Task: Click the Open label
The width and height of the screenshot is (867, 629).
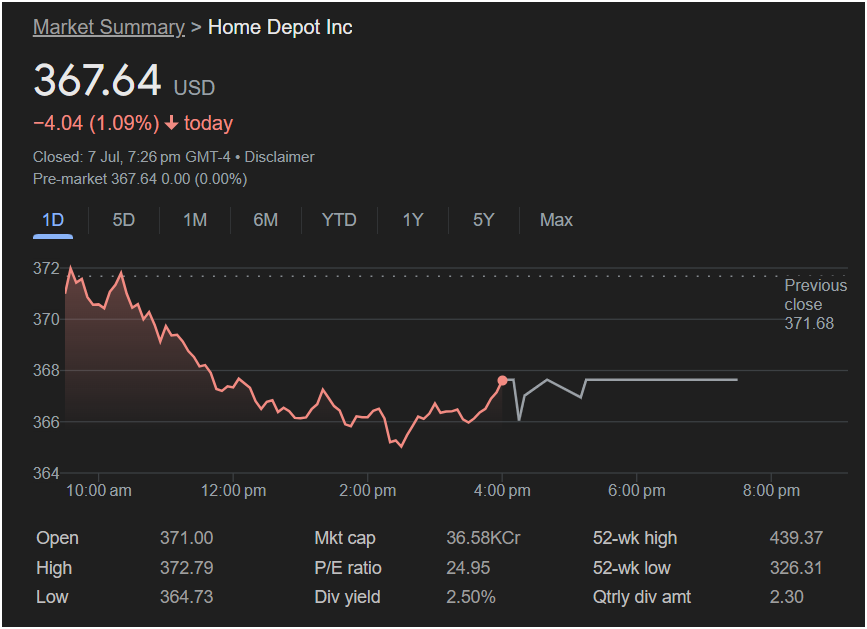Action: 58,538
